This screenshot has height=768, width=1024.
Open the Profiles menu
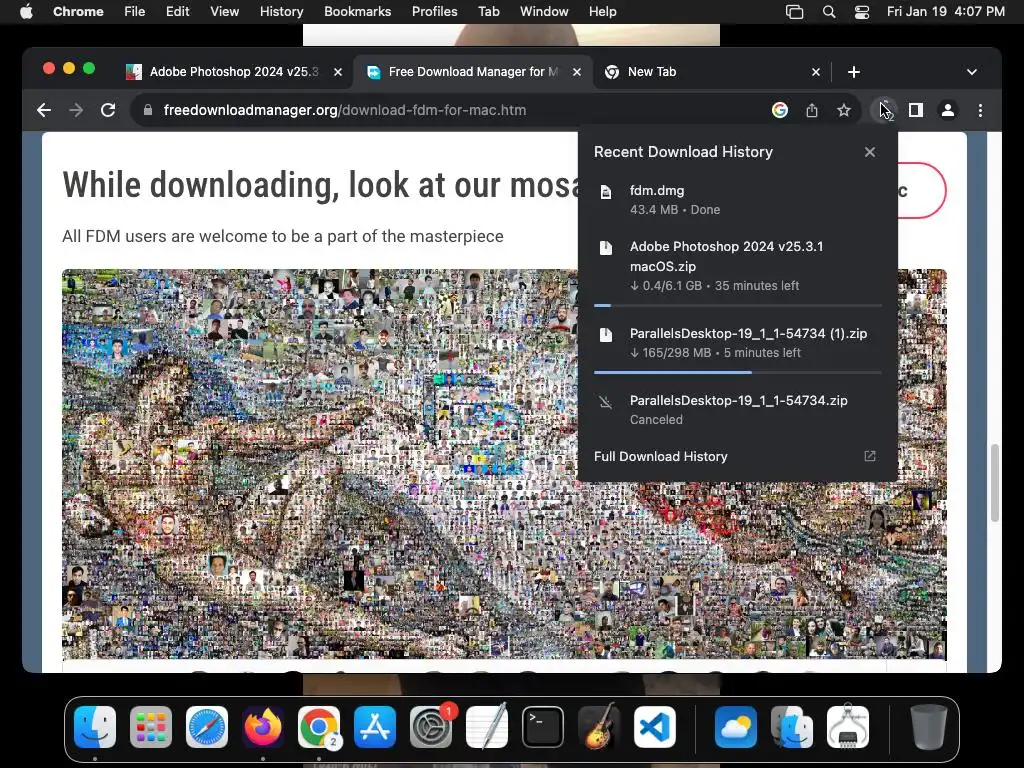point(434,12)
